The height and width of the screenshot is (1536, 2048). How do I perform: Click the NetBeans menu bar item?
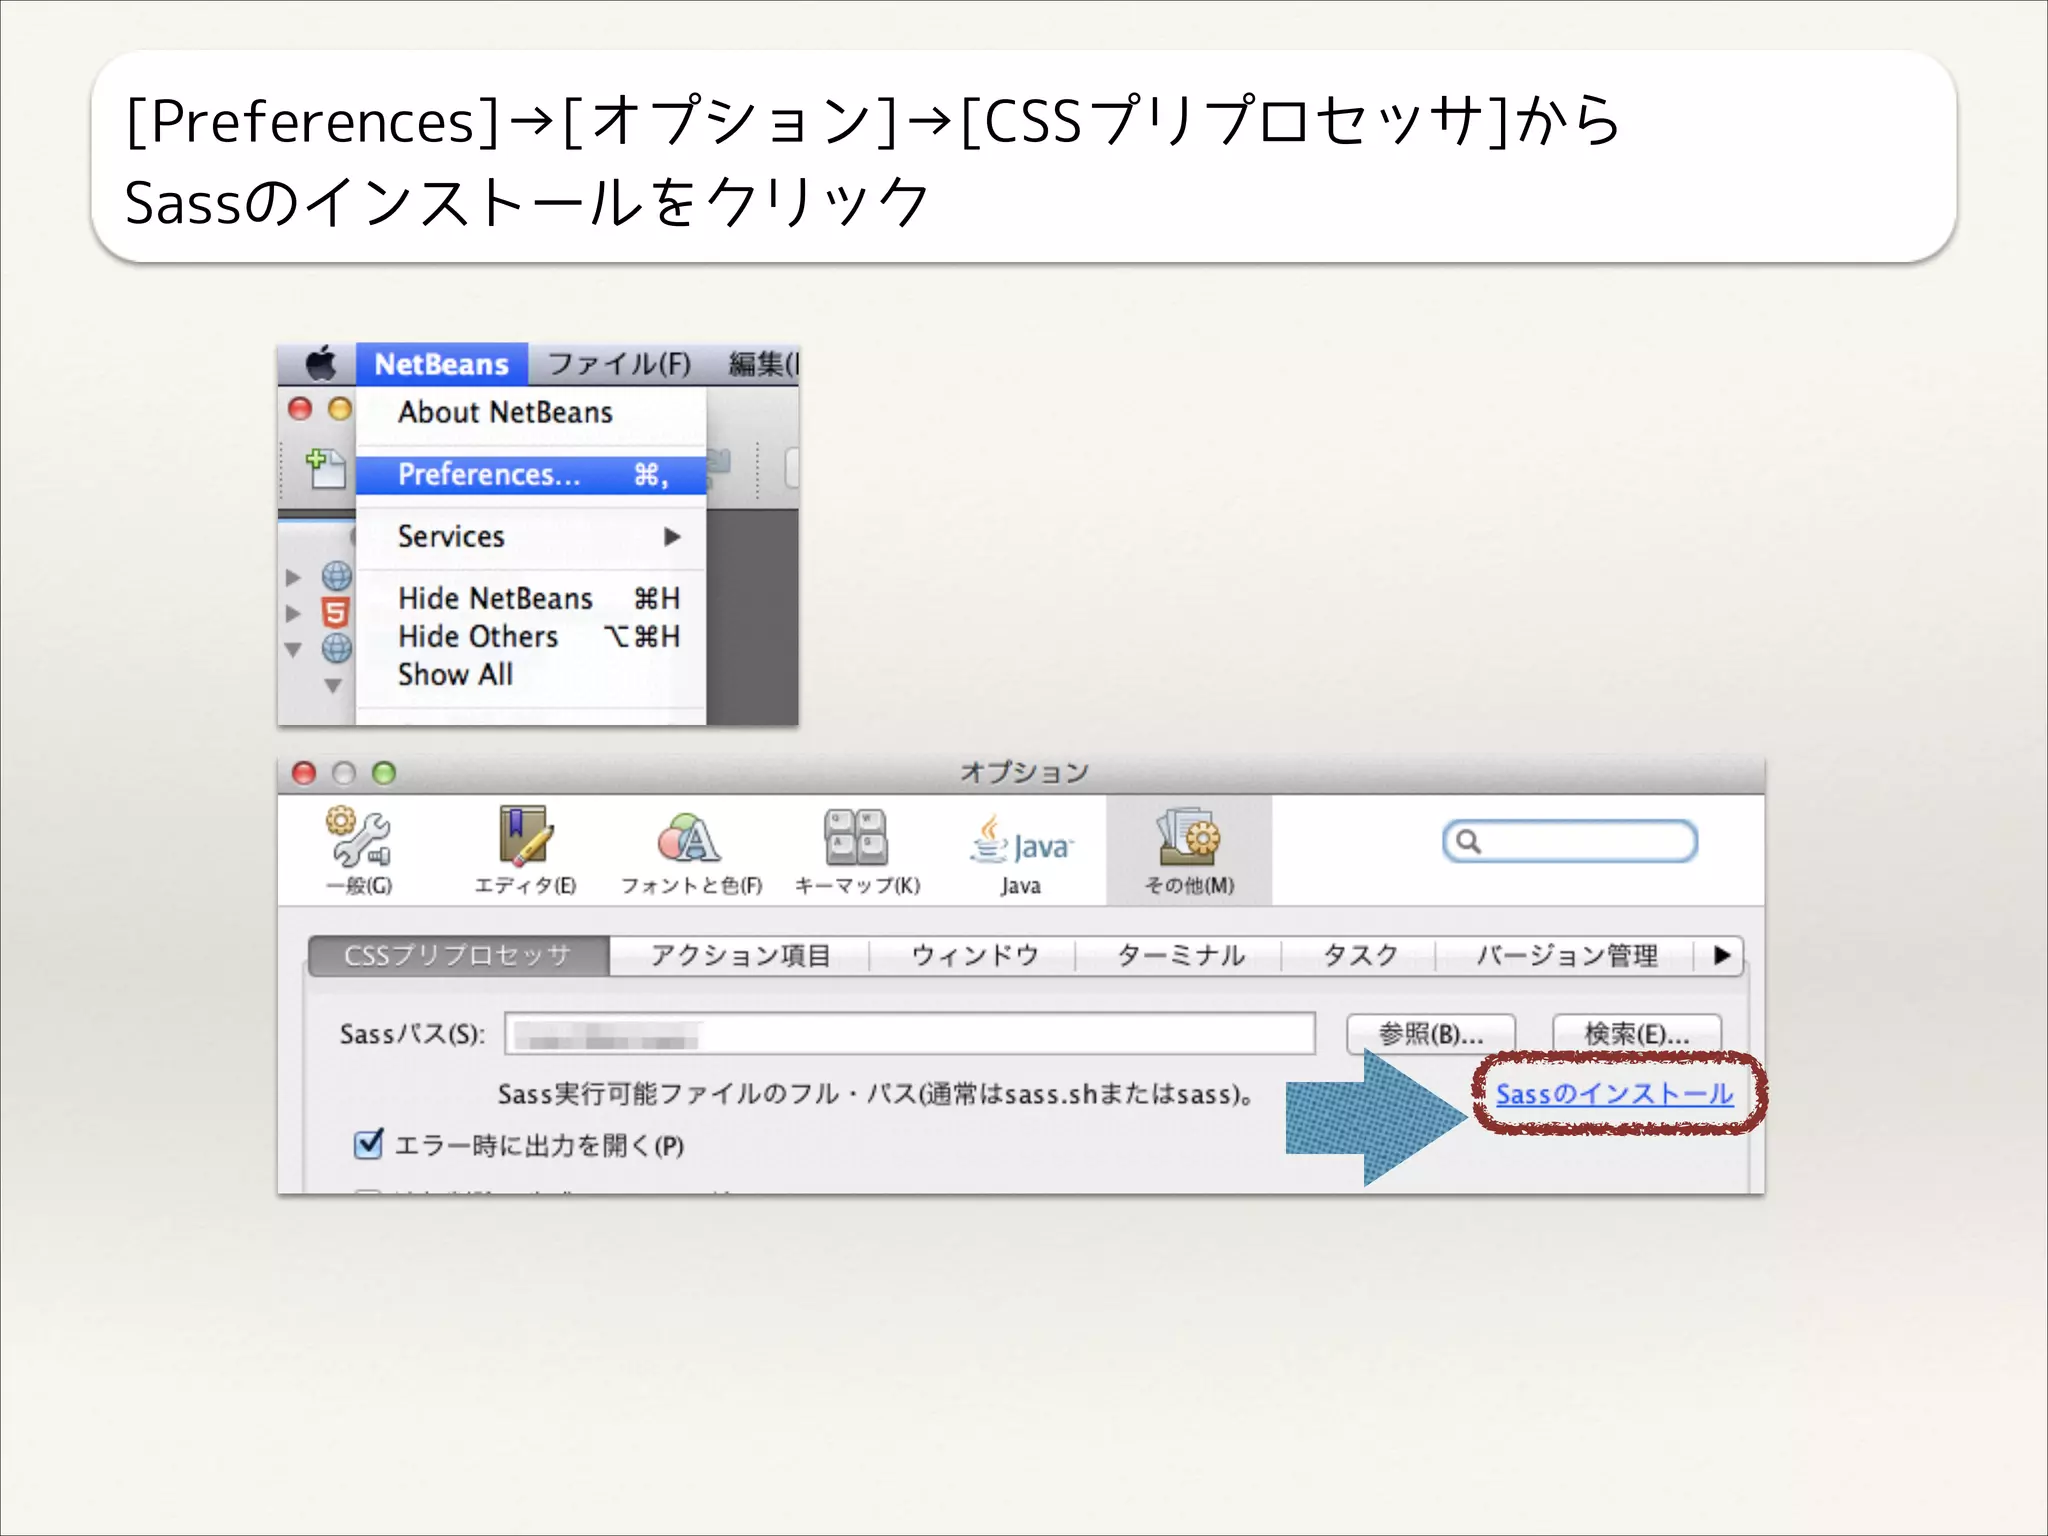tap(441, 364)
